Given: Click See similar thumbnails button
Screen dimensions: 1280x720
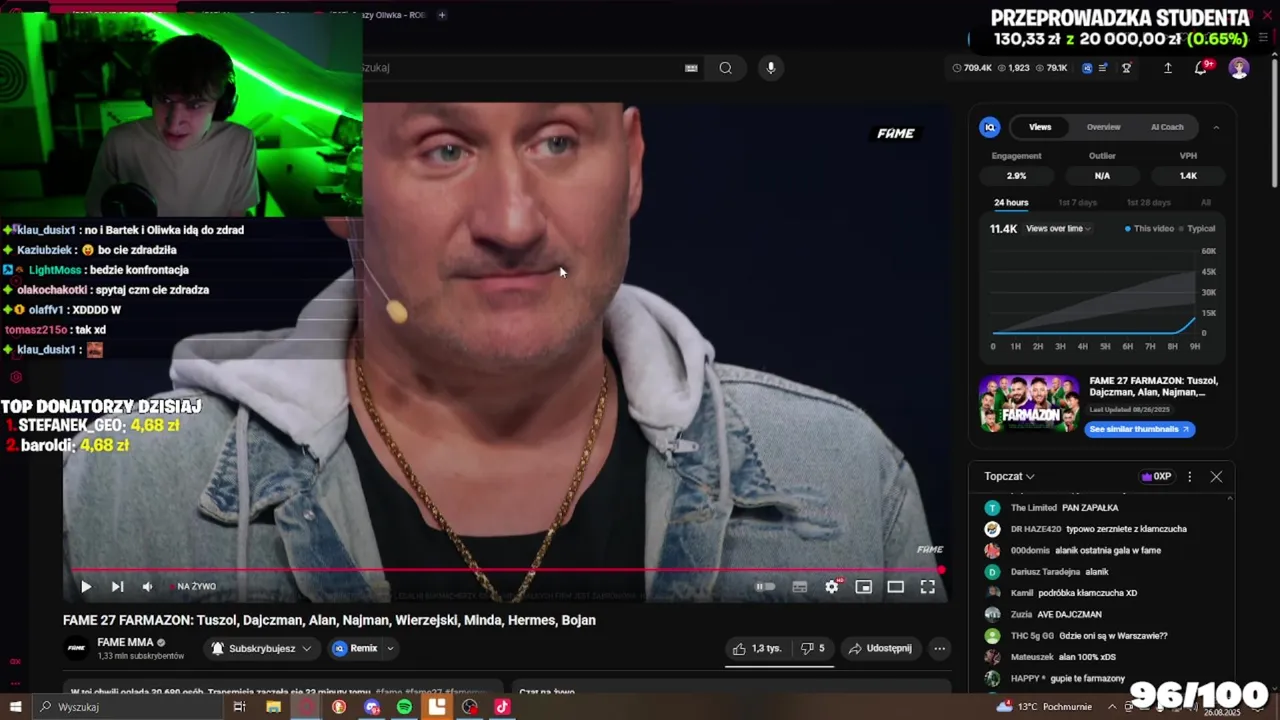Looking at the screenshot, I should pyautogui.click(x=1139, y=429).
